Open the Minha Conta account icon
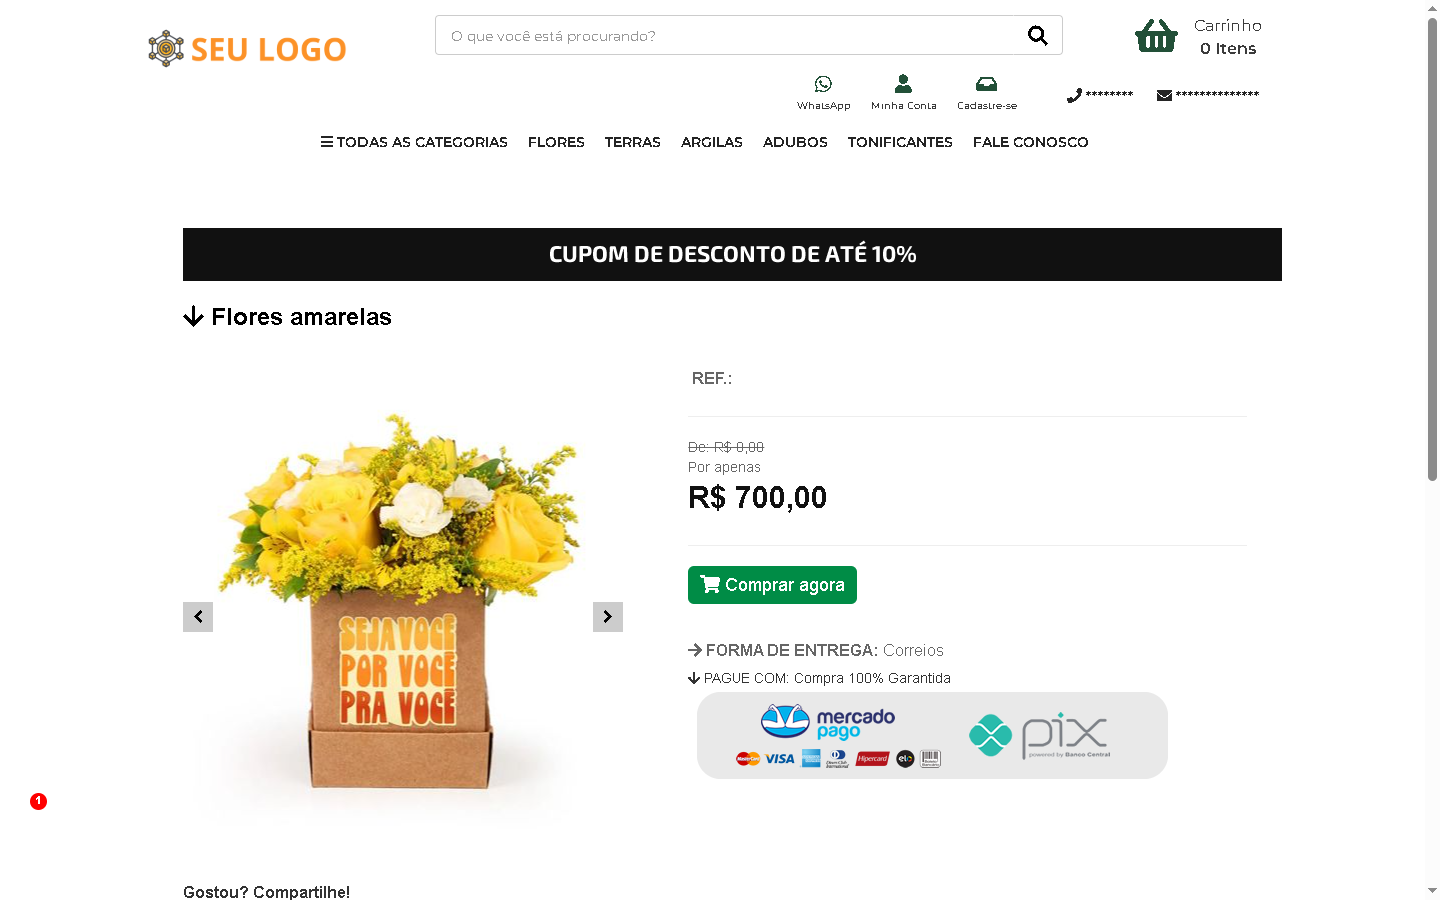 click(x=903, y=84)
